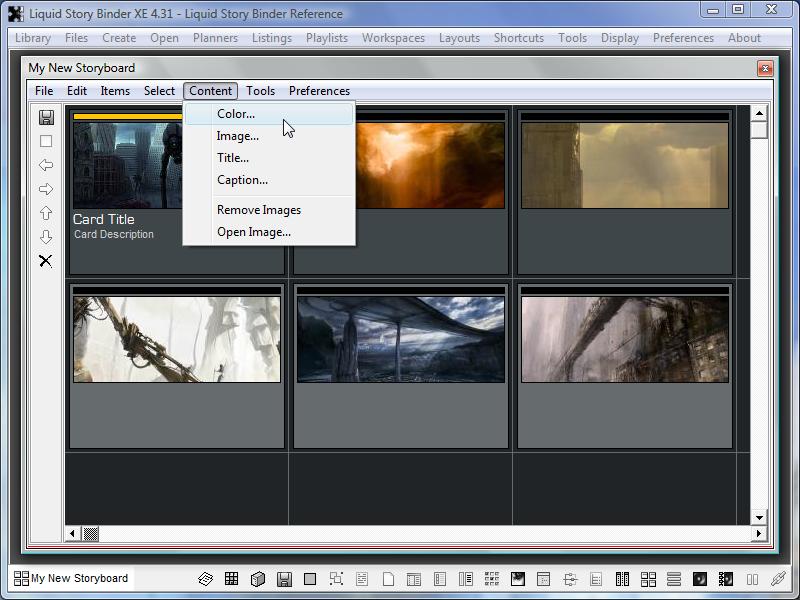Open the Workspaces menu in main menu bar

(x=393, y=38)
